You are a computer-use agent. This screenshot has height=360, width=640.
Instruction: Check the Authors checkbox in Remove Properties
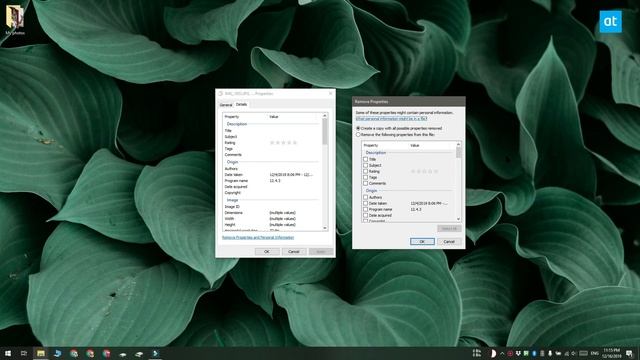click(365, 197)
